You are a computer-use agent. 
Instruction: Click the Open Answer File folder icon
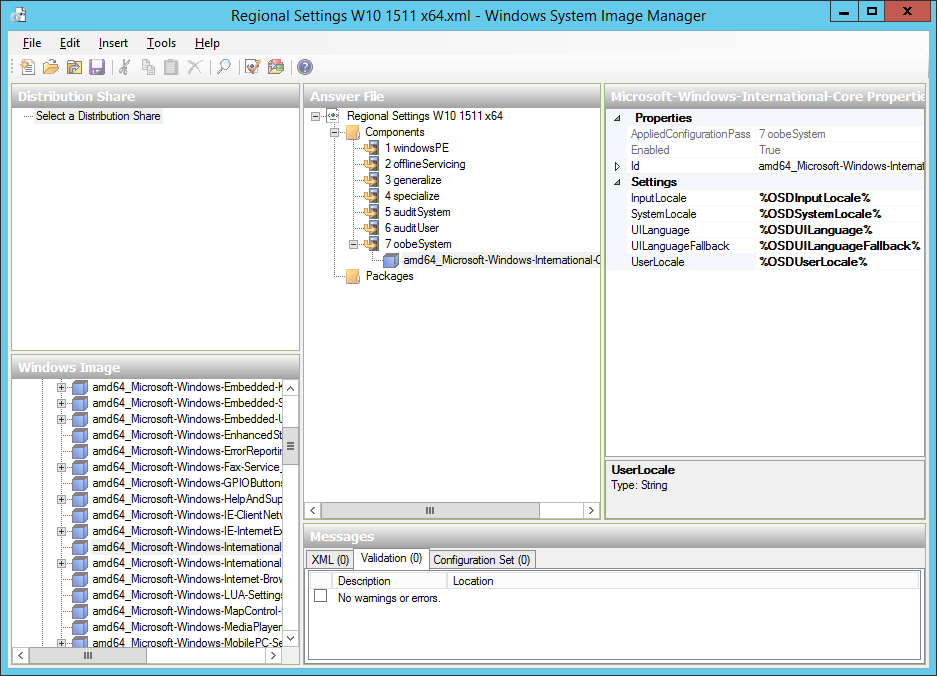(x=51, y=67)
